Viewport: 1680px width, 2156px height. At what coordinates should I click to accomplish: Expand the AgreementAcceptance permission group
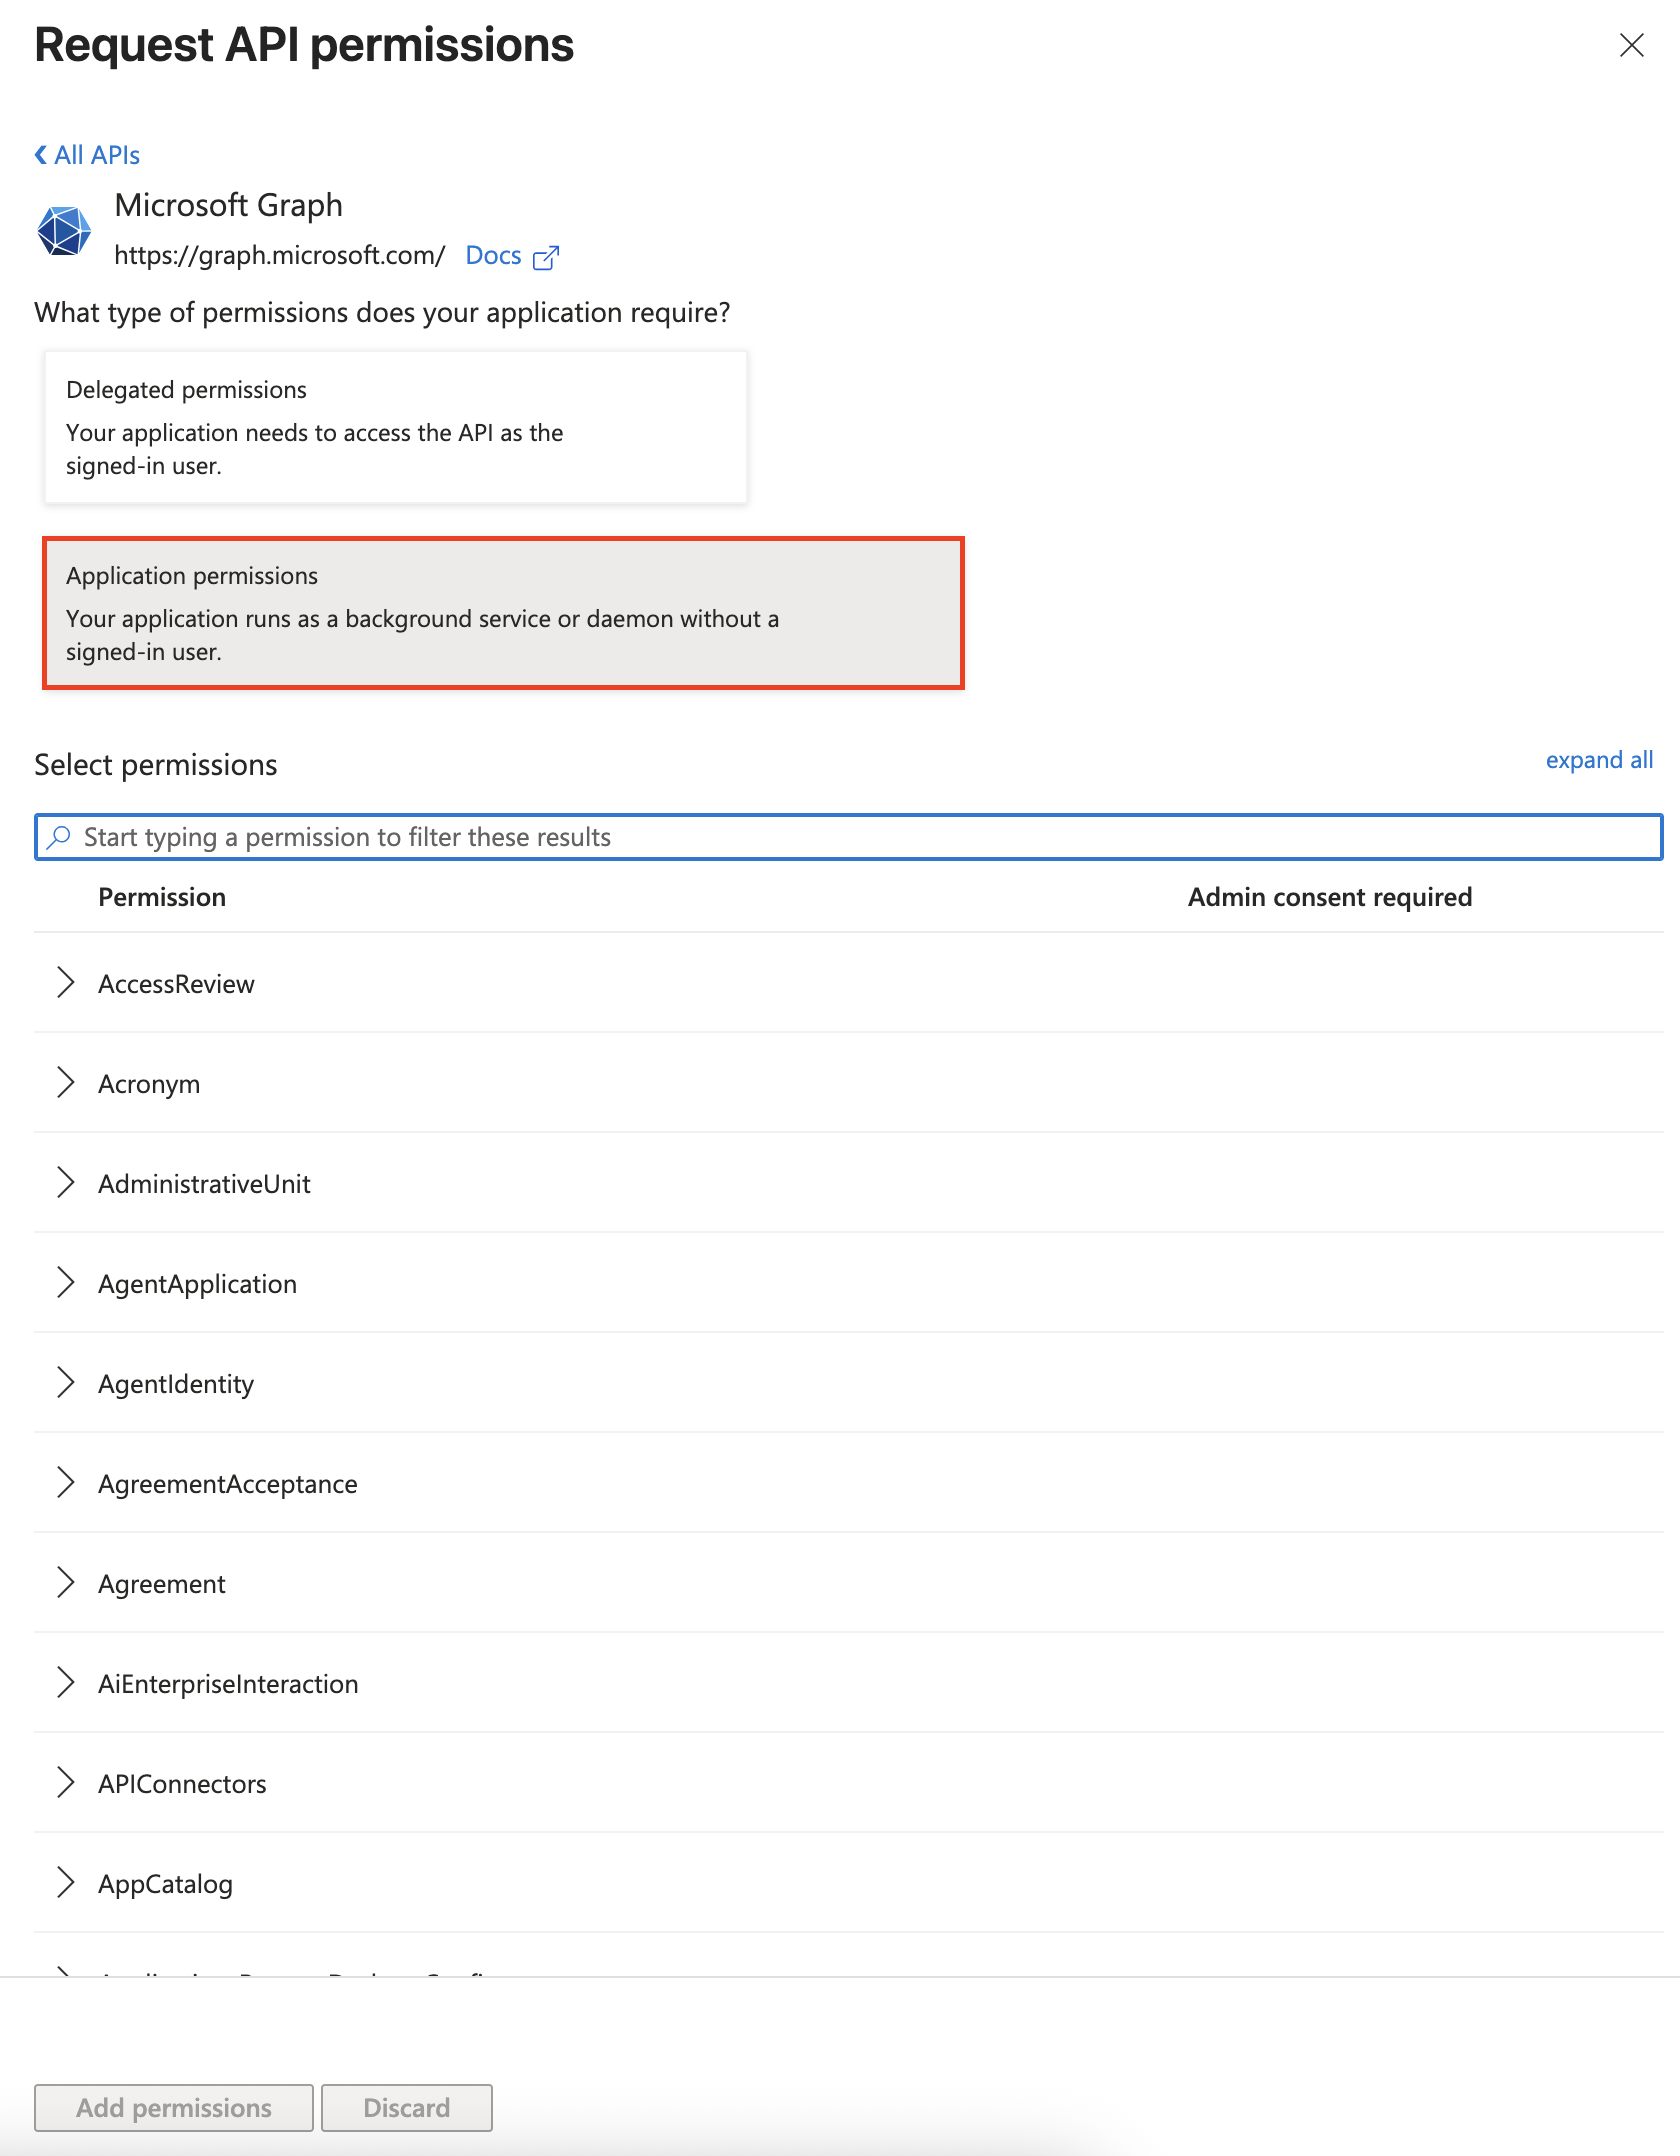tap(67, 1483)
